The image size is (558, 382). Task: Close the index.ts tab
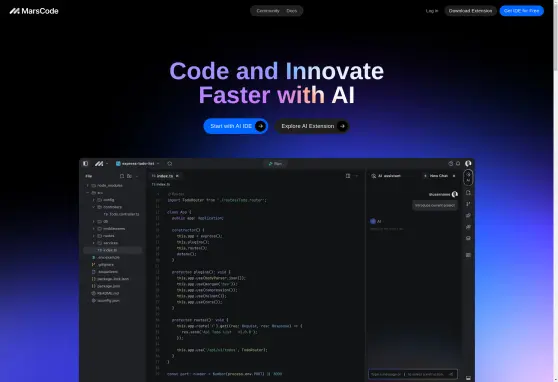(x=177, y=176)
